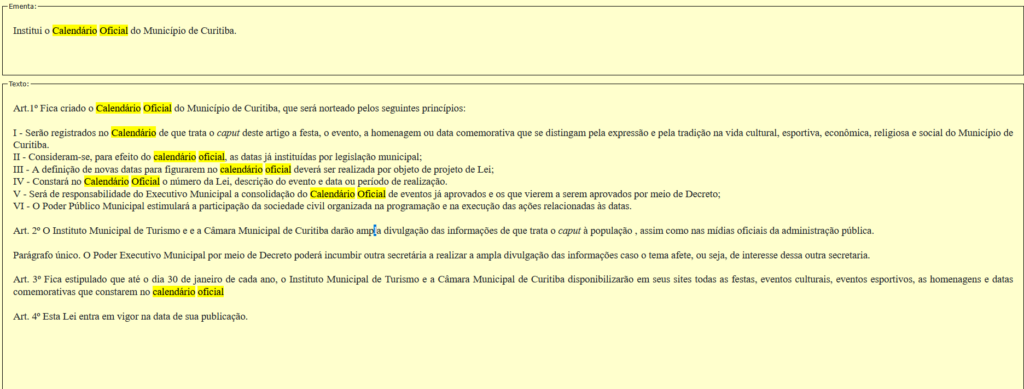The width and height of the screenshot is (1024, 389).
Task: Select highlighted "calendário oficial" in item II
Action: point(189,157)
